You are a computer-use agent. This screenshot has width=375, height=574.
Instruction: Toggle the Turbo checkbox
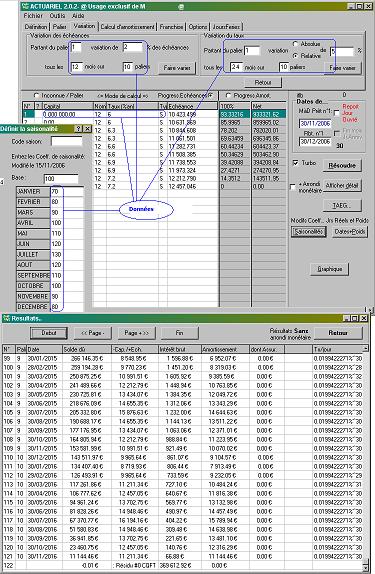[296, 163]
